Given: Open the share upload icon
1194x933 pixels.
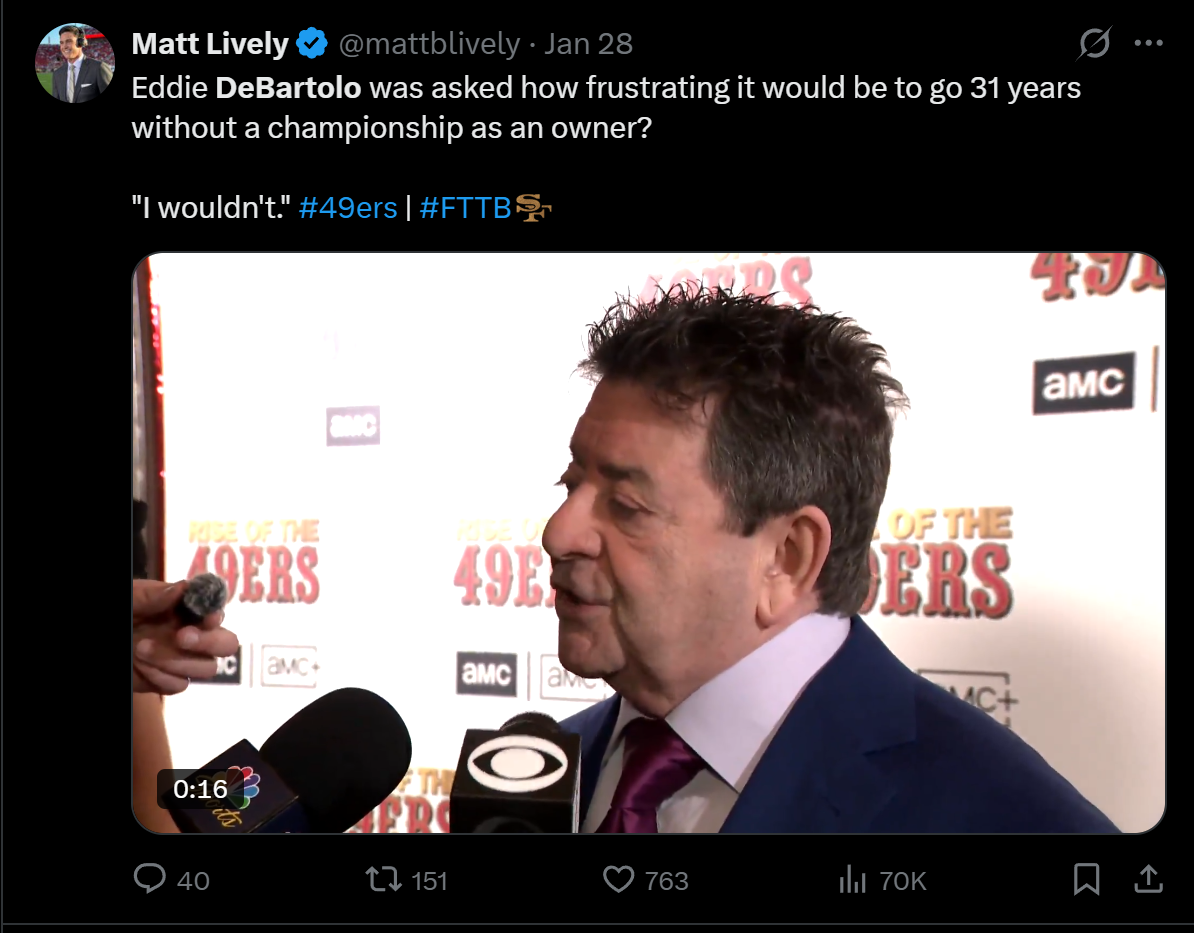Looking at the screenshot, I should coord(1148,878).
